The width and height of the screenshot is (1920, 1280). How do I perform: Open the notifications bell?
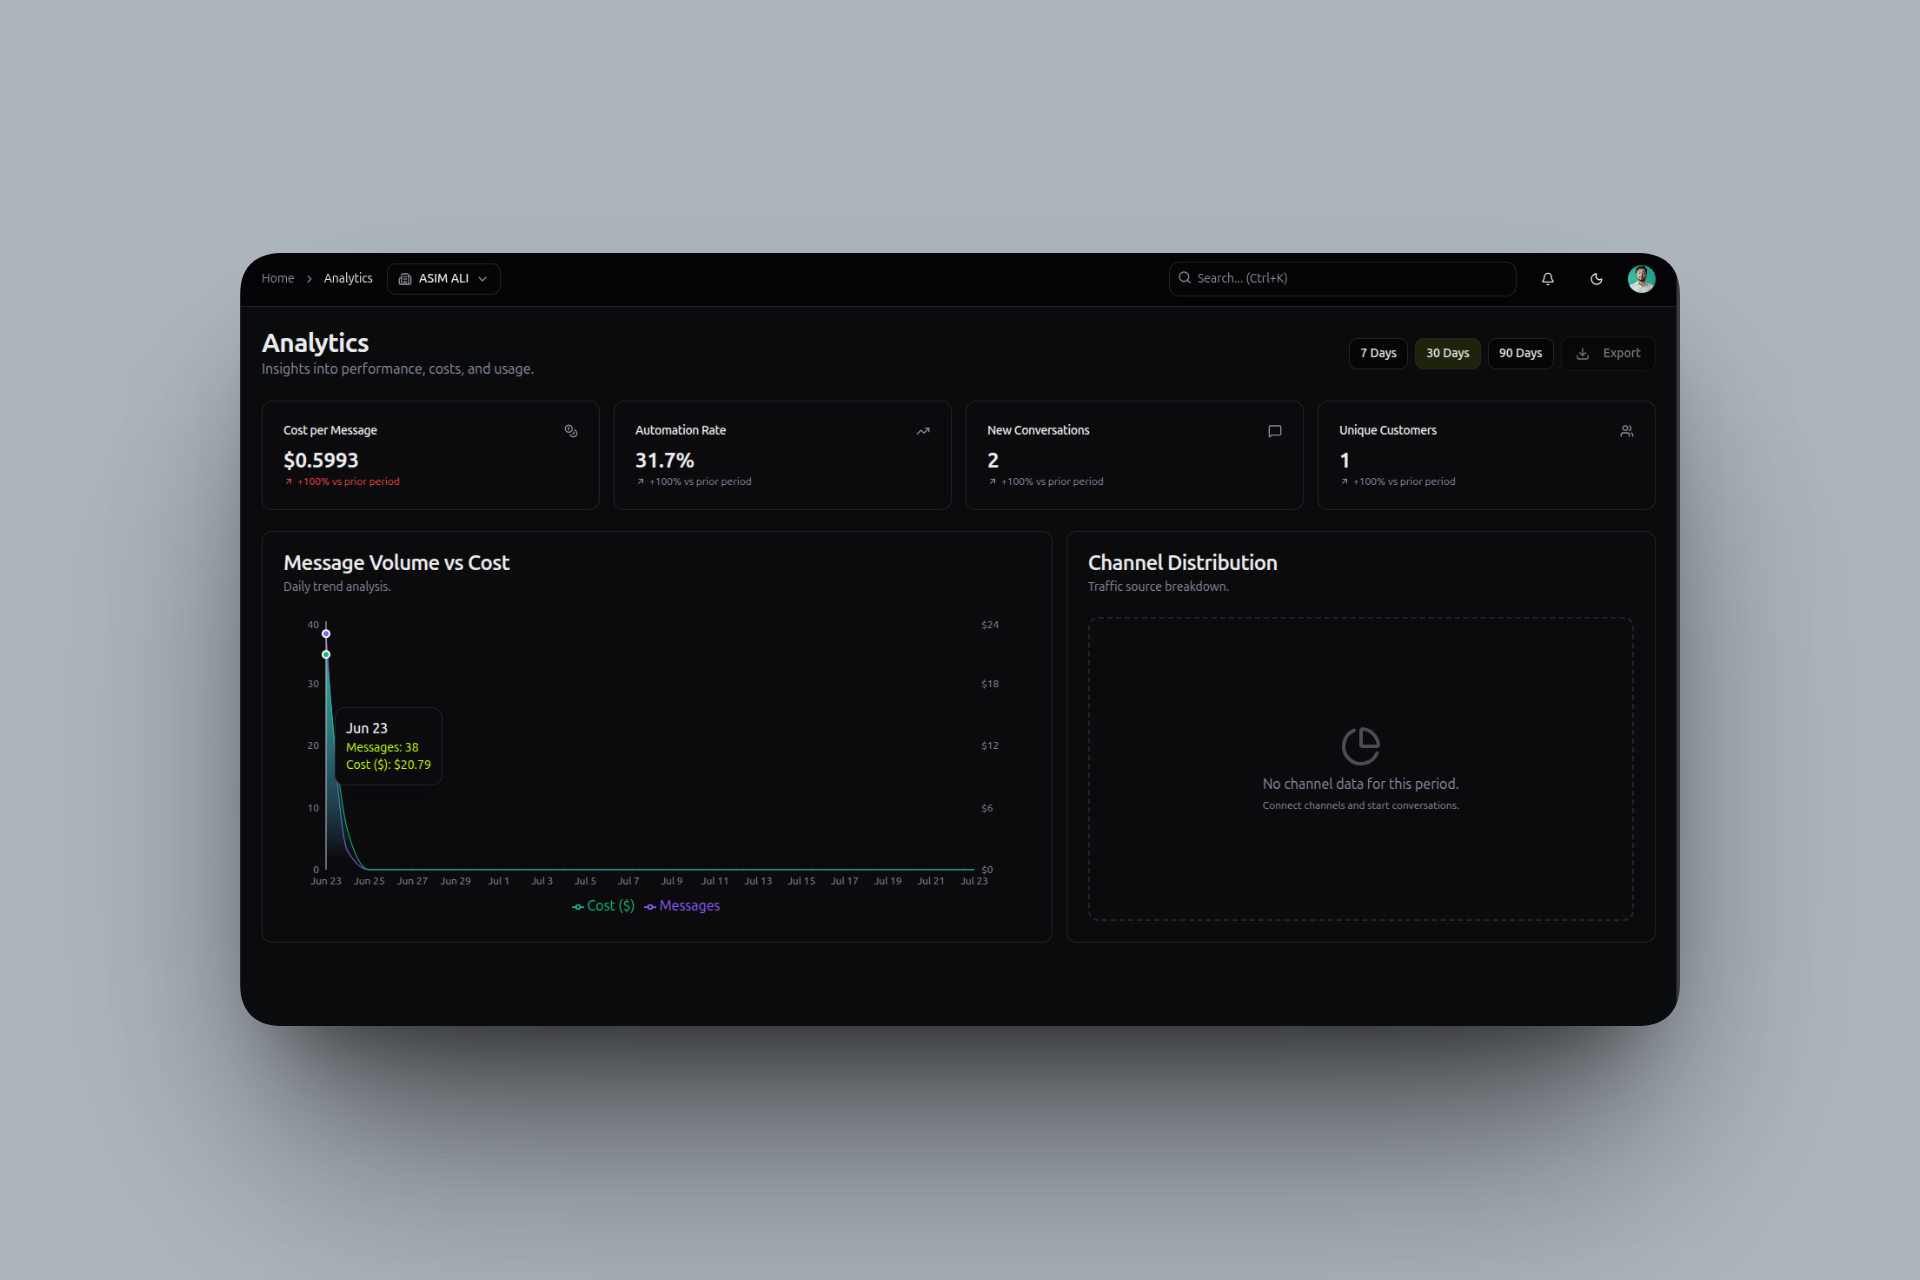tap(1547, 279)
